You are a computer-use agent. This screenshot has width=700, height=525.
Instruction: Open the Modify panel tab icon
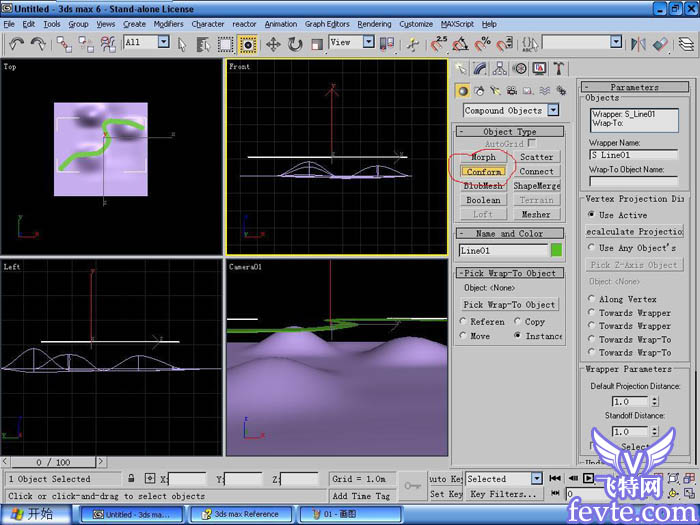(481, 68)
